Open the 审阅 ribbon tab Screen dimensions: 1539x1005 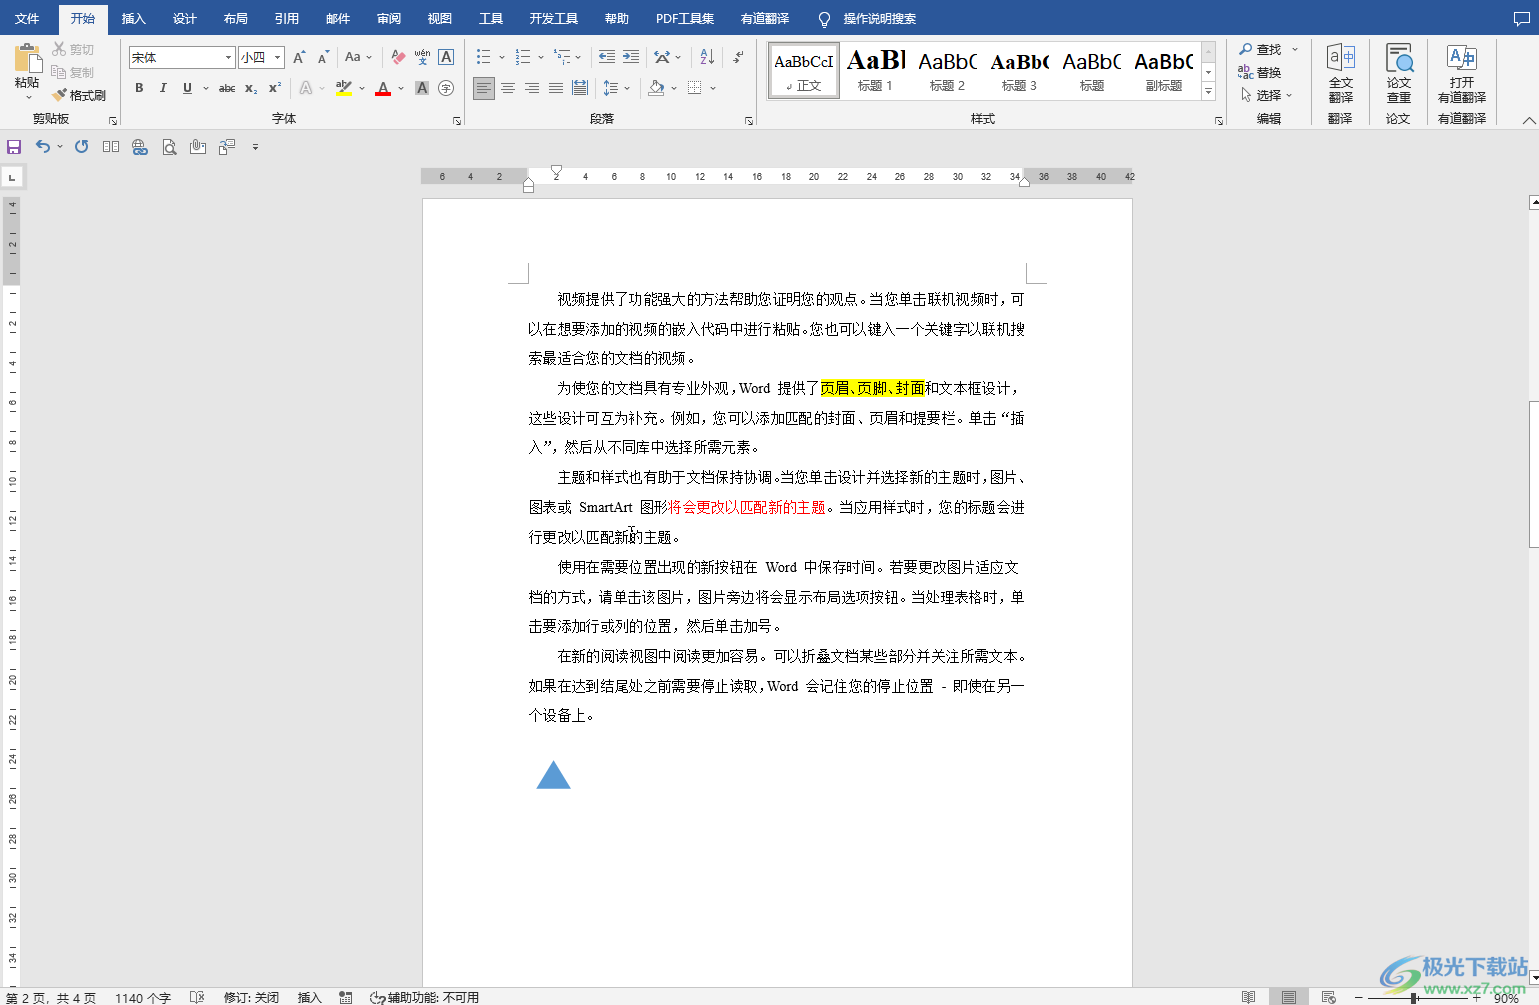389,19
